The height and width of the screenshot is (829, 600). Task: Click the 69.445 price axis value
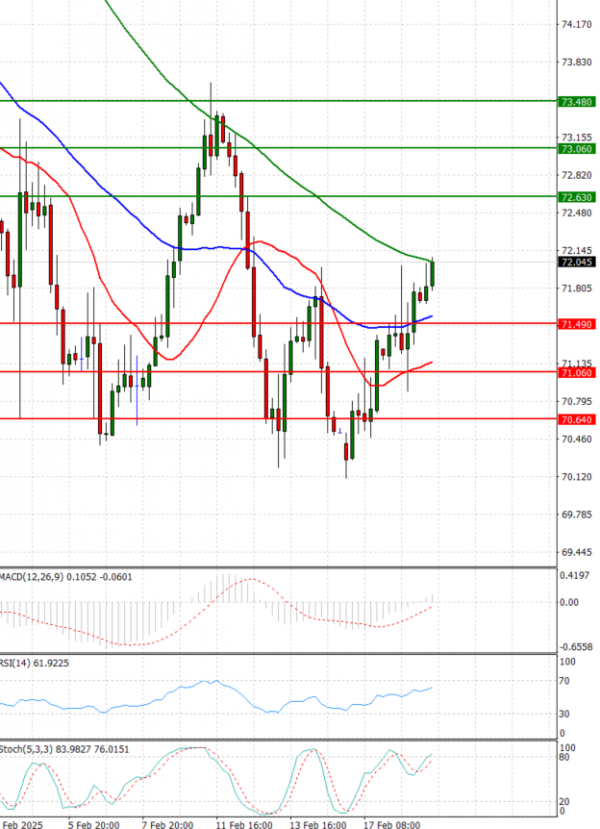pos(577,552)
